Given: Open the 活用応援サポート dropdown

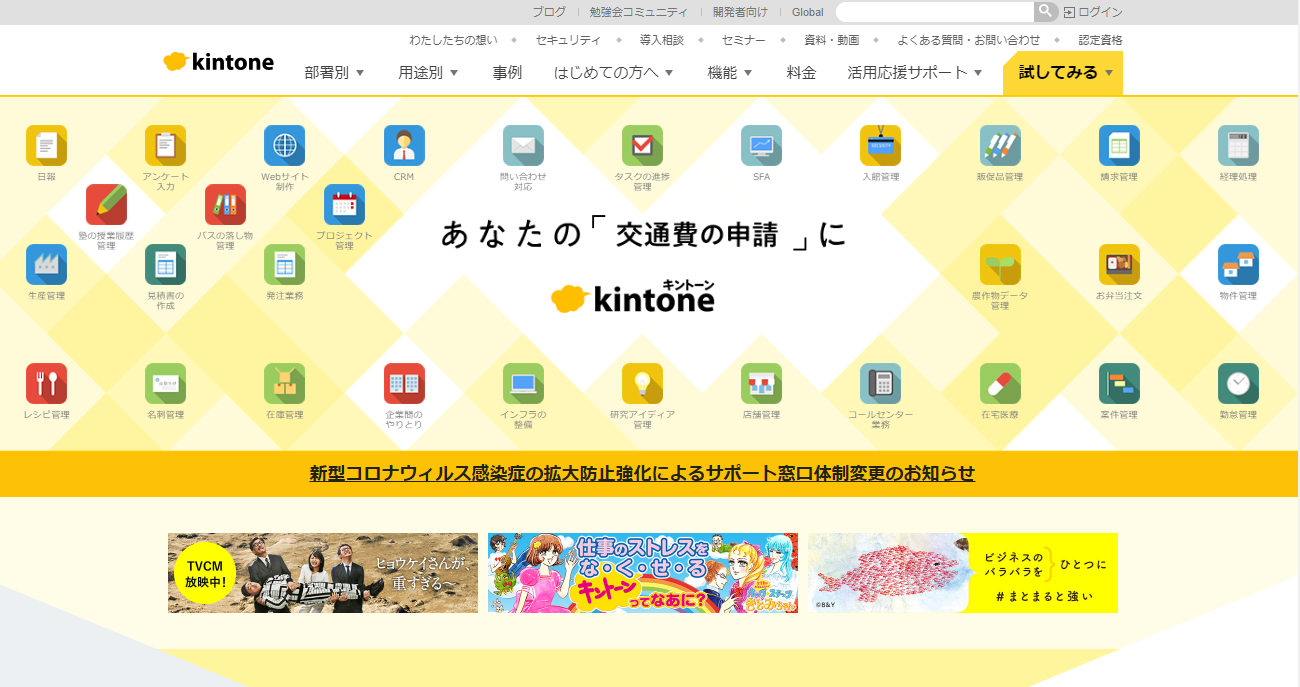Looking at the screenshot, I should coord(915,73).
